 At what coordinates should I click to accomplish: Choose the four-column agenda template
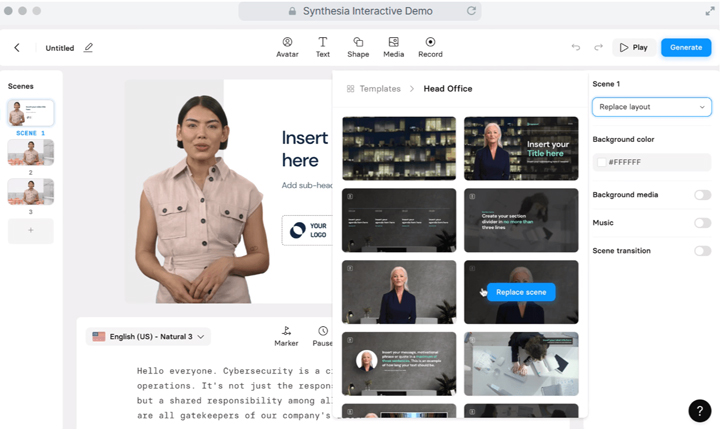point(399,220)
